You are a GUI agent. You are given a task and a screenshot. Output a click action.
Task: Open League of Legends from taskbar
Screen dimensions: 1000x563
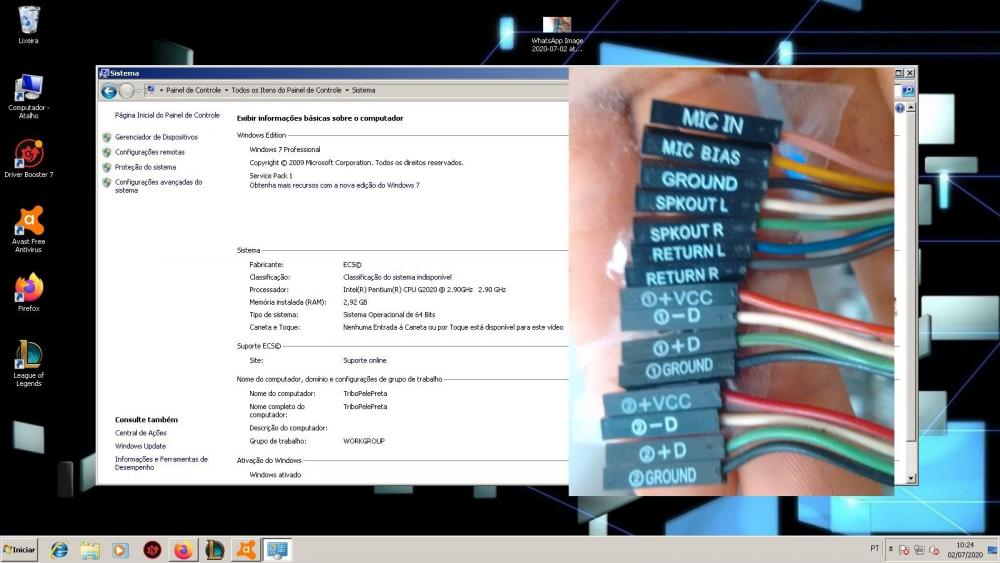215,550
